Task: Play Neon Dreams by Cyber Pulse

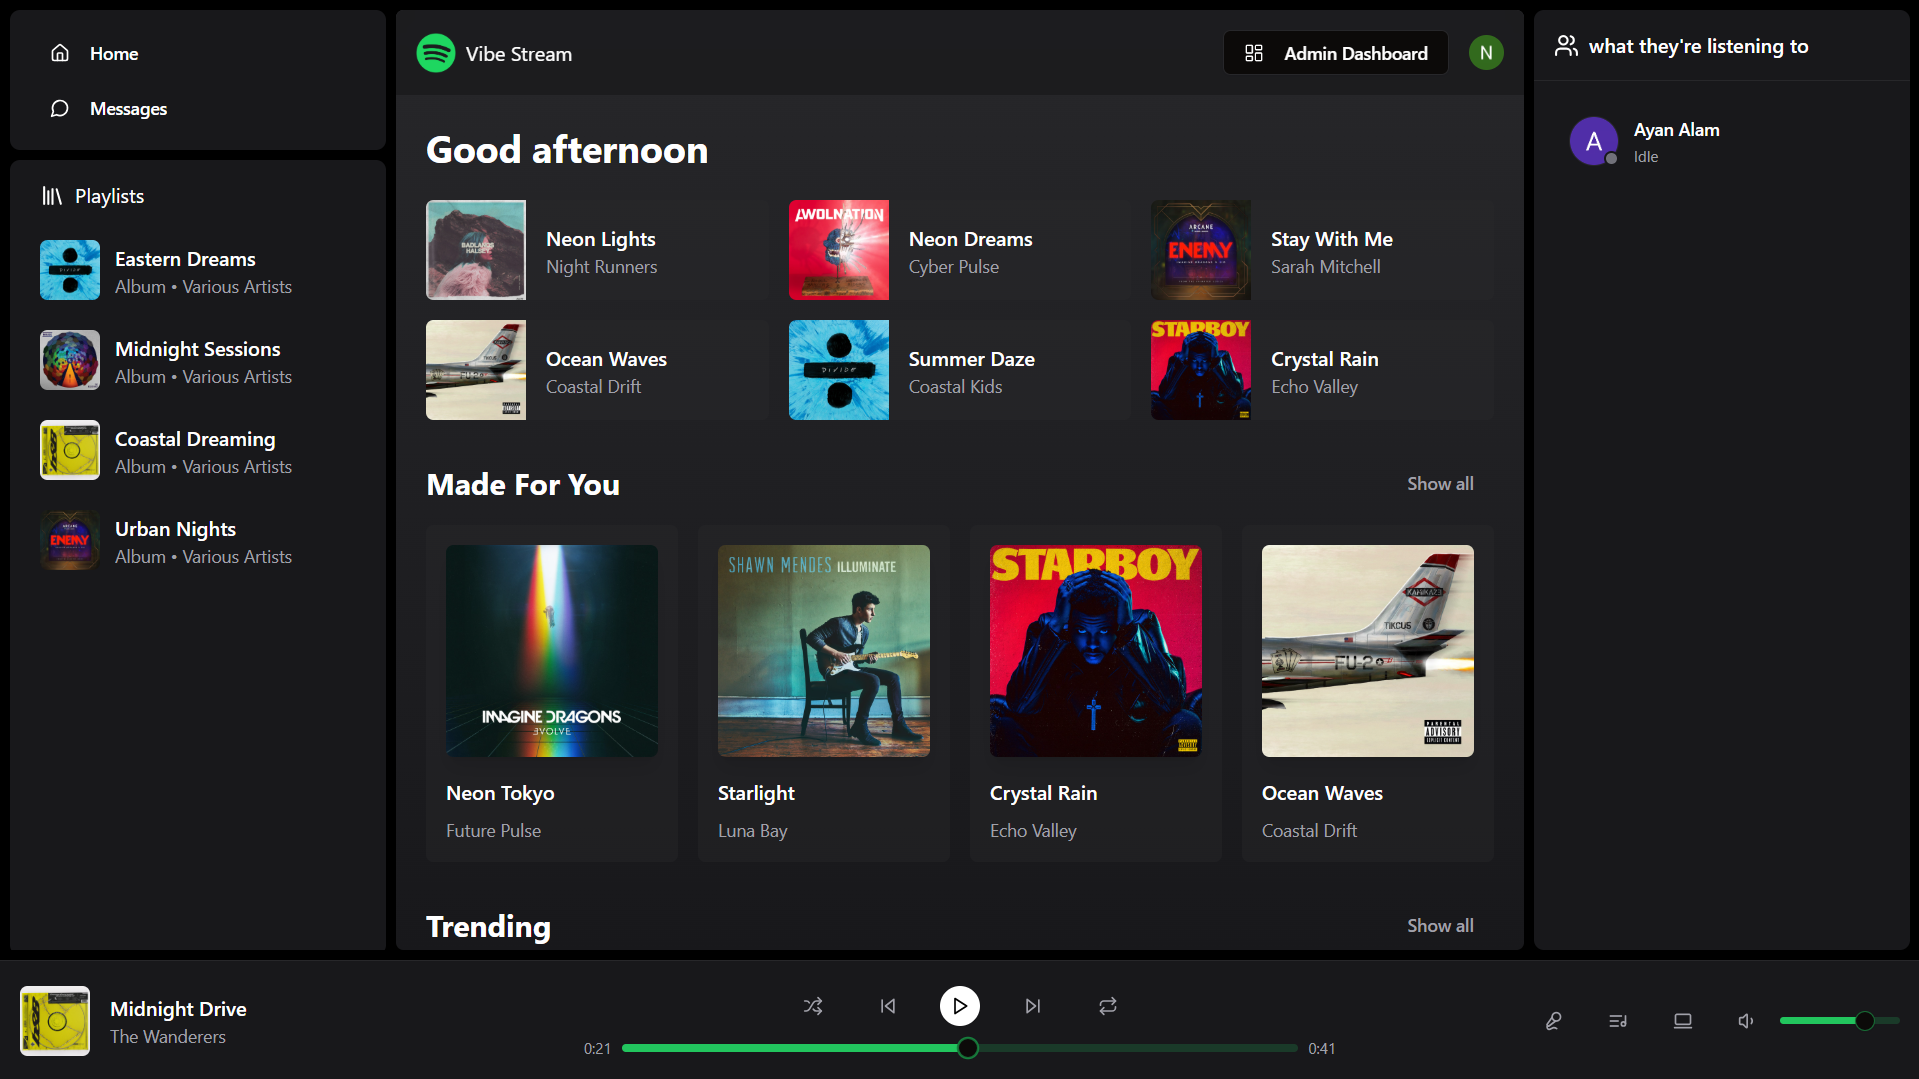Action: pos(959,250)
